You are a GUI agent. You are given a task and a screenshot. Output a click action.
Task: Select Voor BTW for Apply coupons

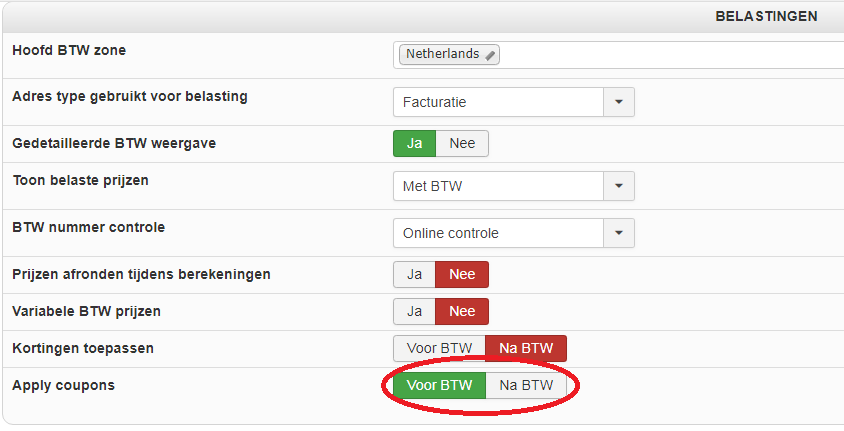440,386
